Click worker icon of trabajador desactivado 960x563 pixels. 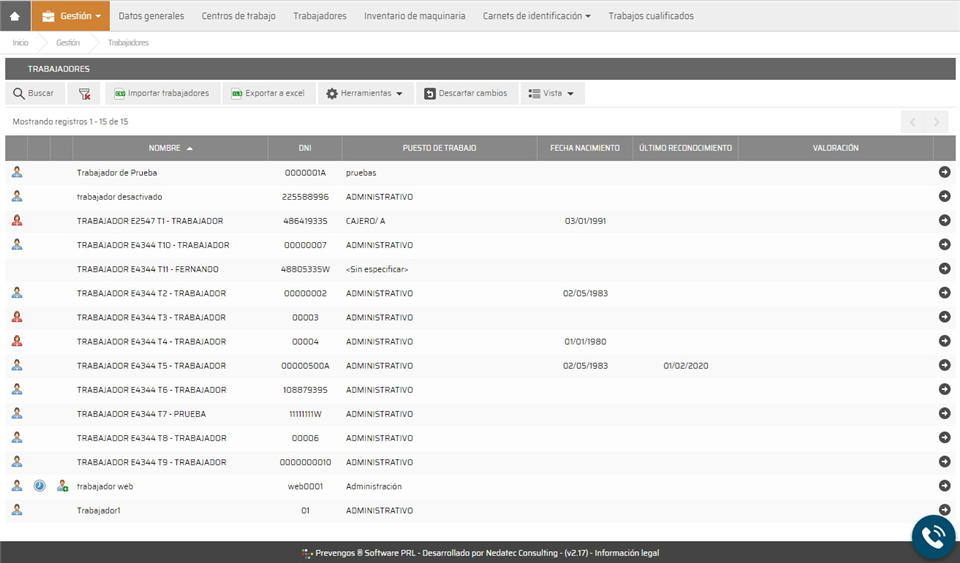(x=17, y=196)
